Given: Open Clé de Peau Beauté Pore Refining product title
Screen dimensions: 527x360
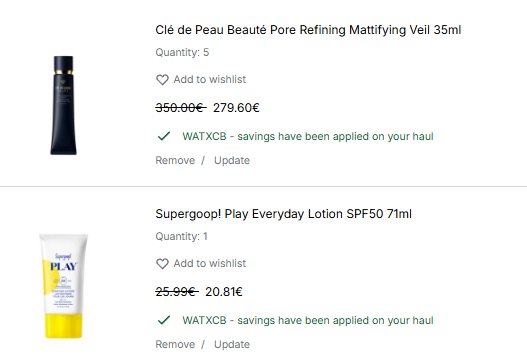Looking at the screenshot, I should point(308,30).
